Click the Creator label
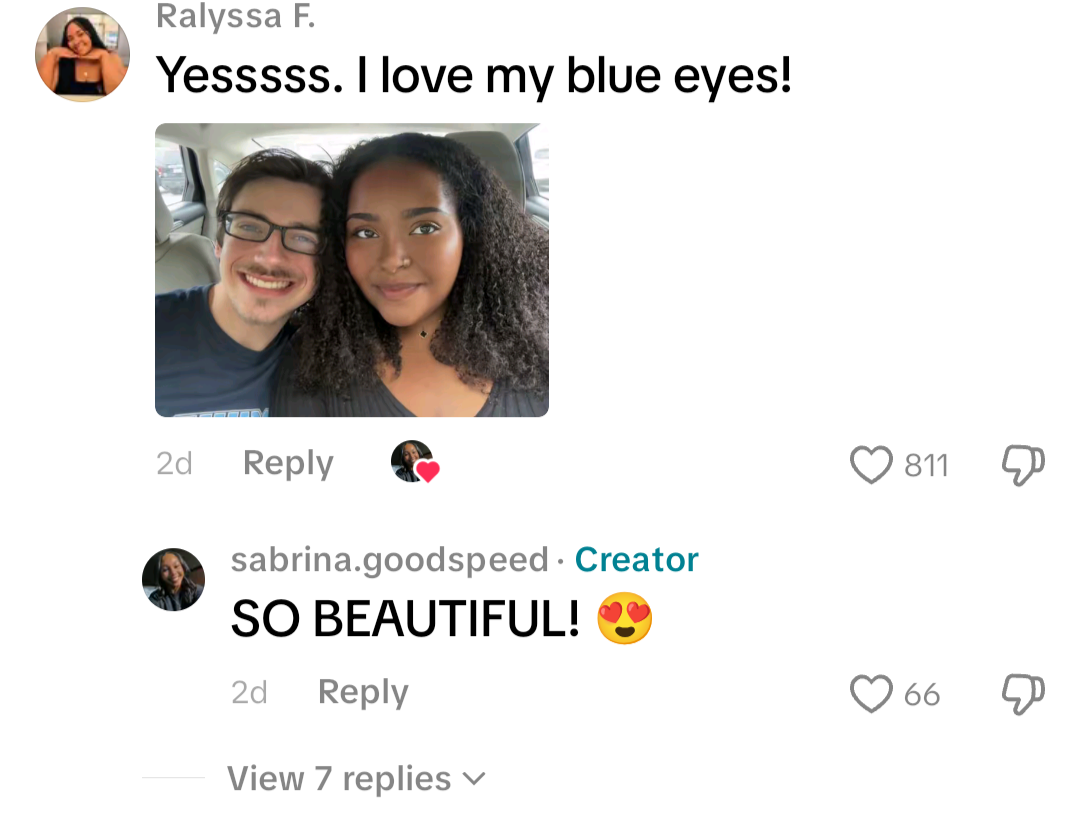The width and height of the screenshot is (1080, 824). pos(636,559)
